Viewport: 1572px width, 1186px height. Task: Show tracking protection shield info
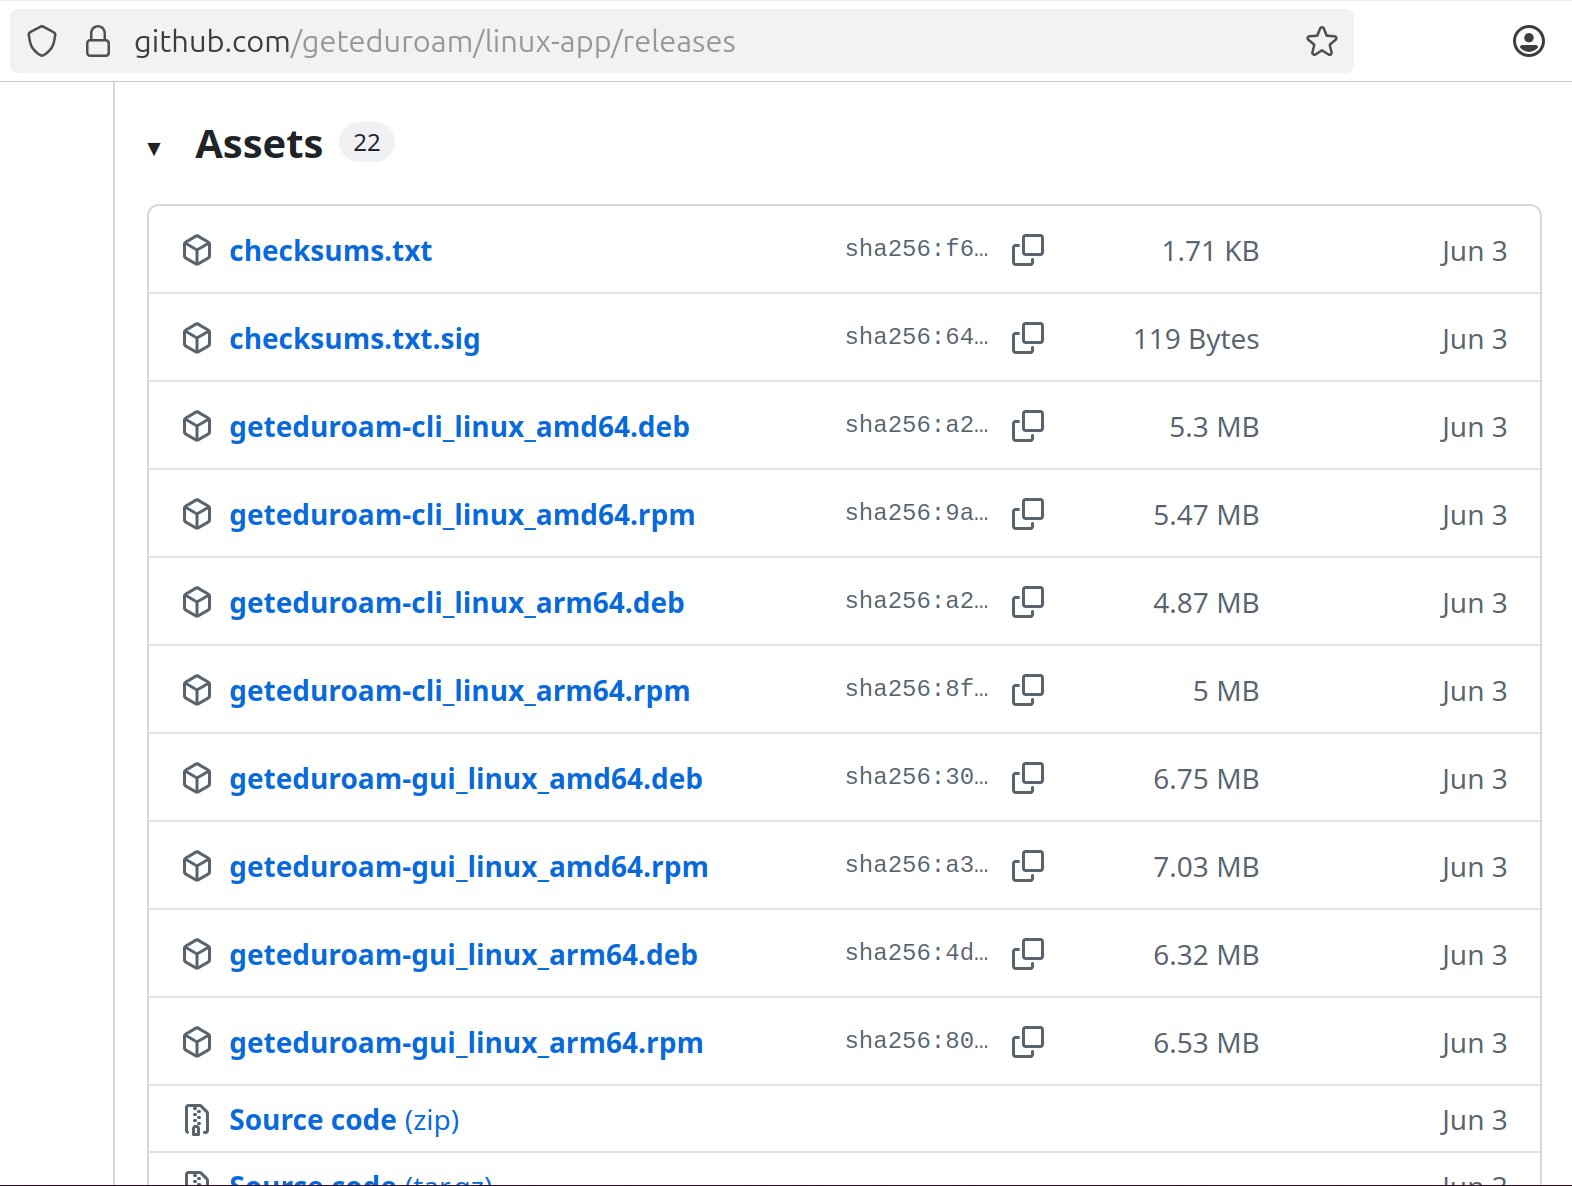coord(42,41)
